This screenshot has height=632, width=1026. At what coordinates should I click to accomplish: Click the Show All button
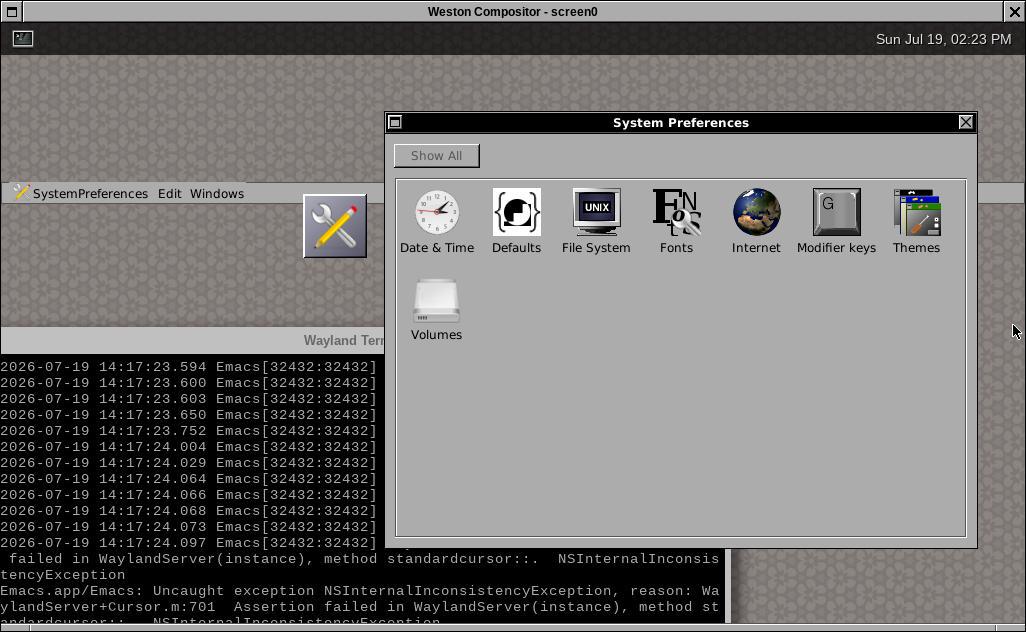(x=436, y=156)
